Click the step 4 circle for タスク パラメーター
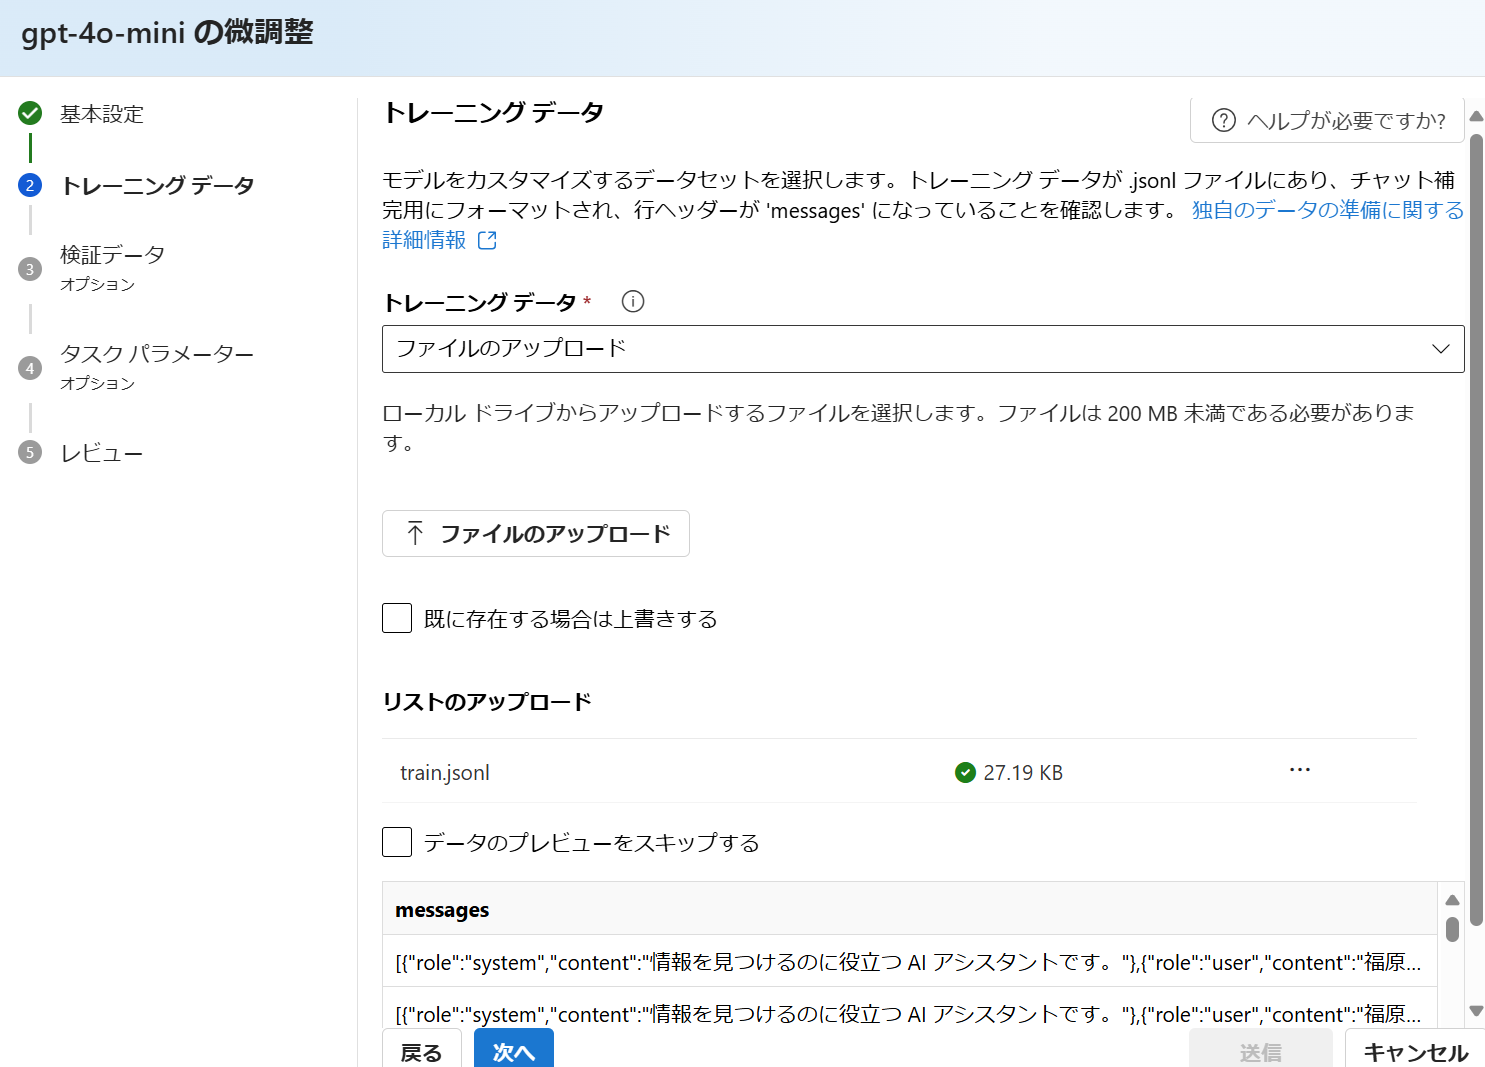The height and width of the screenshot is (1067, 1485). [x=30, y=368]
